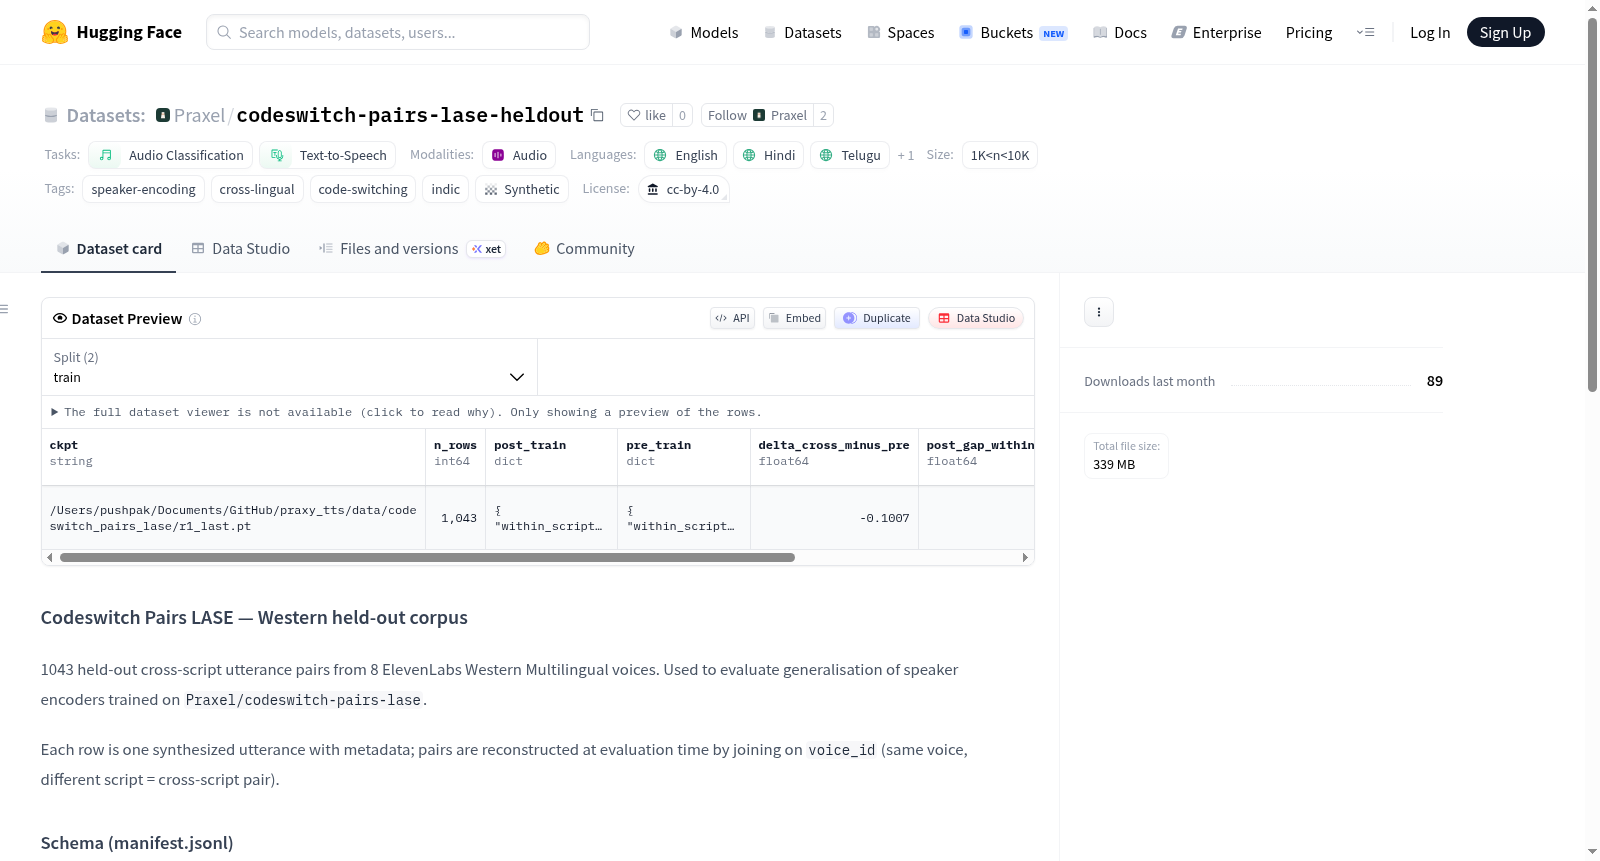Copy the dataset name with copy icon
This screenshot has width=1600, height=861.
point(597,115)
